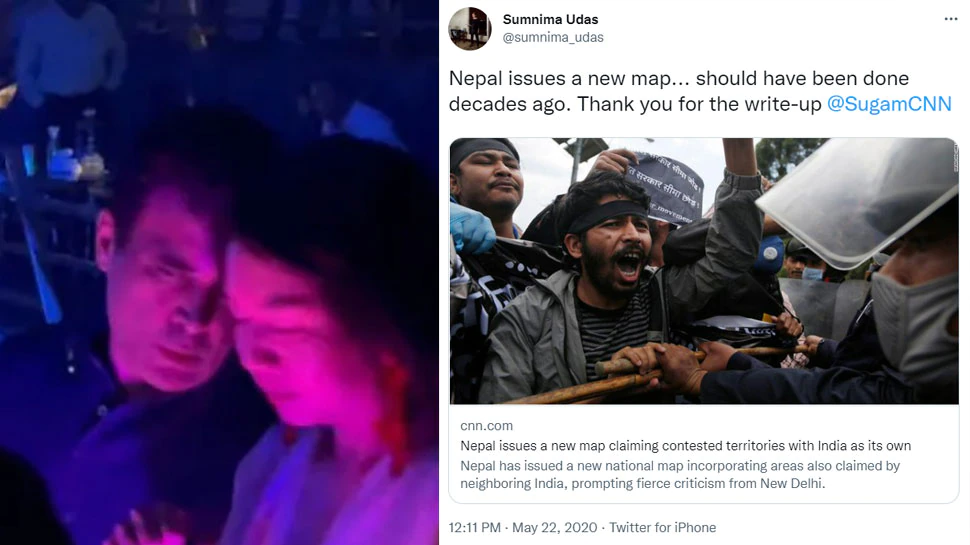
Task: Click the riot police shield in the photo
Action: click(857, 198)
